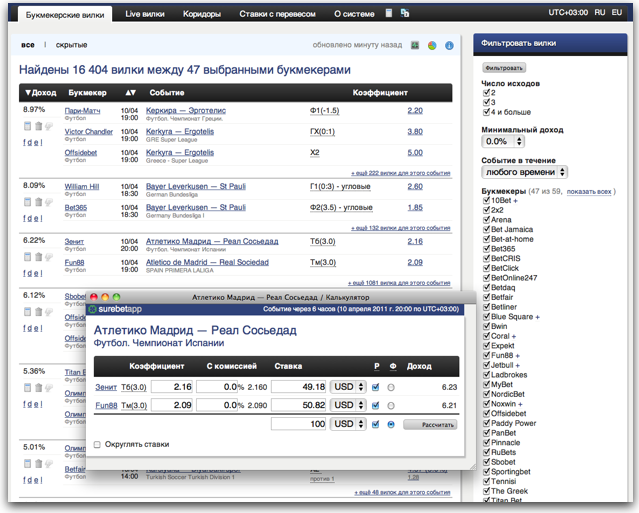Enable the 'Округлять ставки' checkbox

[97, 445]
